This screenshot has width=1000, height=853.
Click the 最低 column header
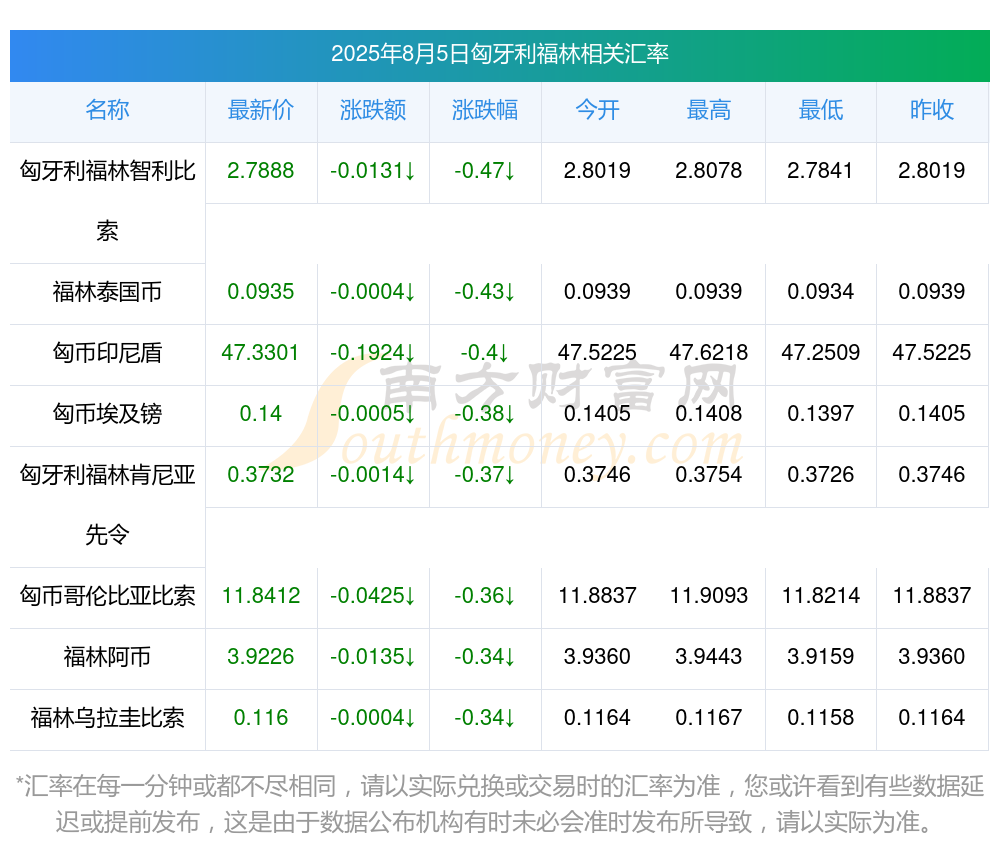click(x=821, y=110)
